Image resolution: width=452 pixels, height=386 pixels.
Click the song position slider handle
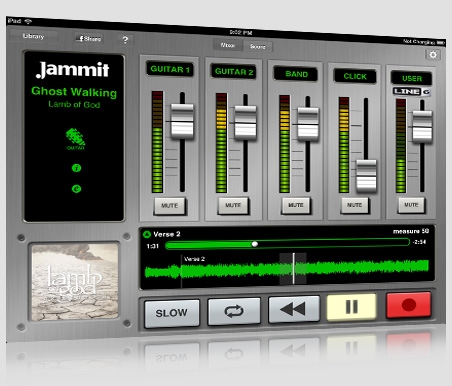(x=255, y=244)
